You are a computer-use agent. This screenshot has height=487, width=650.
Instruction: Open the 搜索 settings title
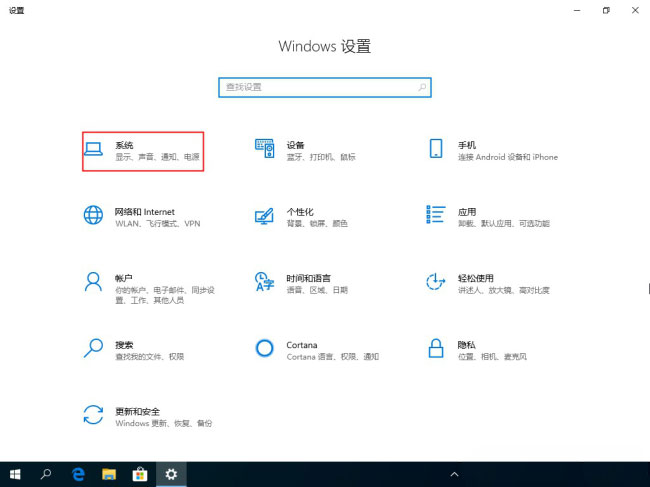[124, 345]
